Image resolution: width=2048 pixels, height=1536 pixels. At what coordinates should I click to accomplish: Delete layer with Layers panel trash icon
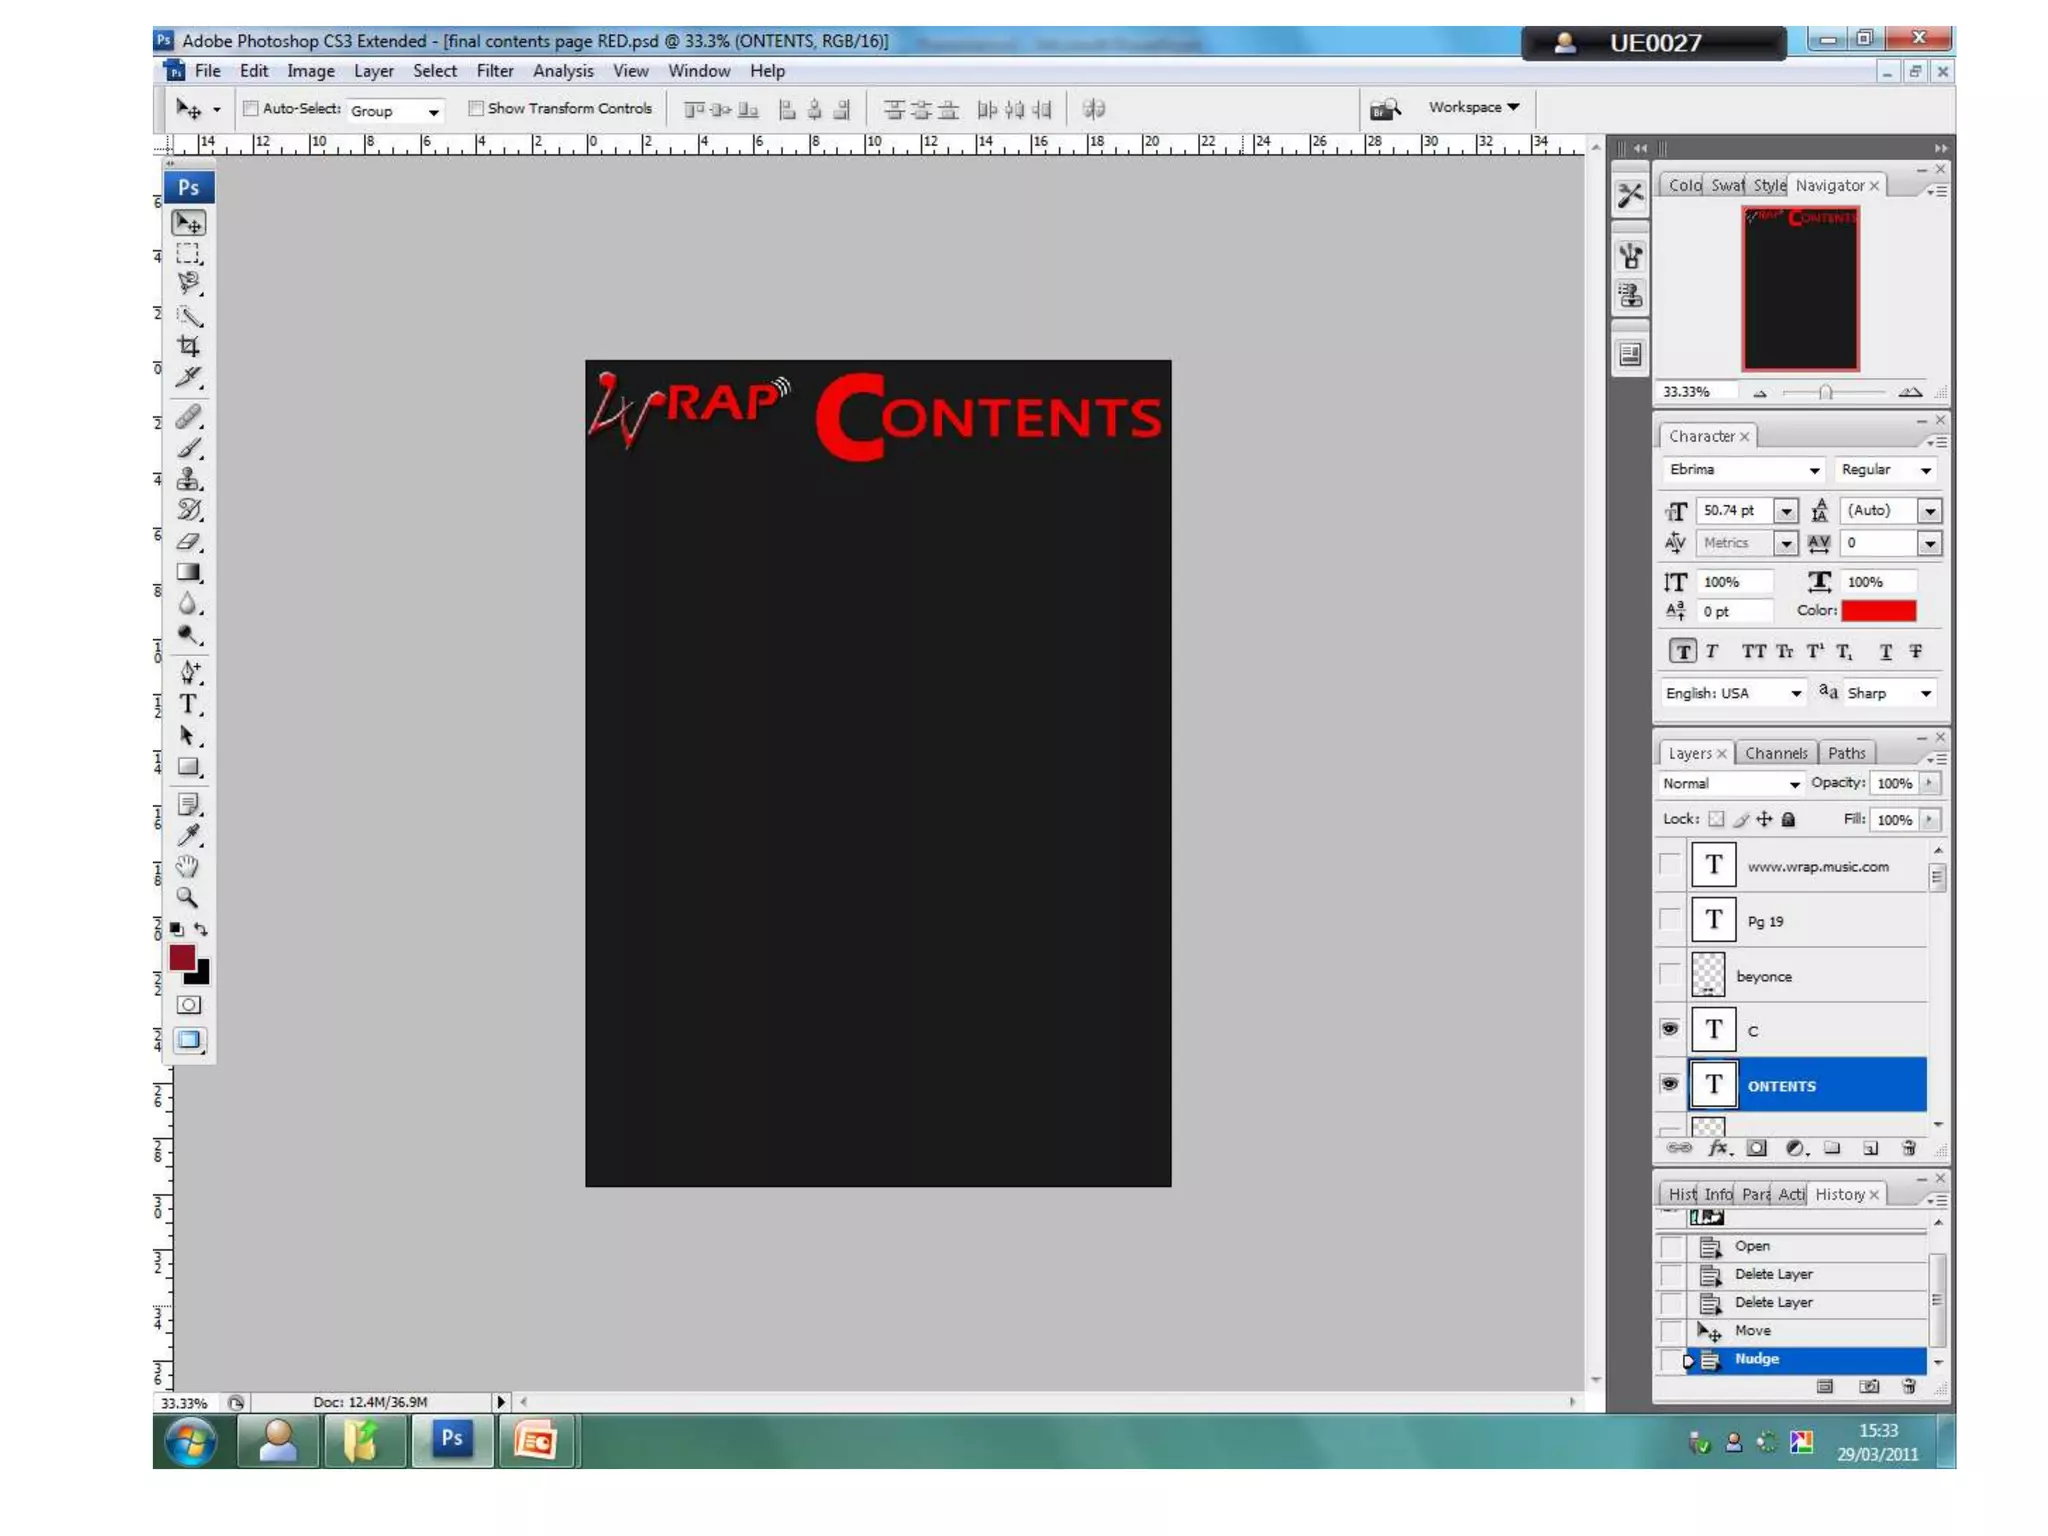(1908, 1148)
